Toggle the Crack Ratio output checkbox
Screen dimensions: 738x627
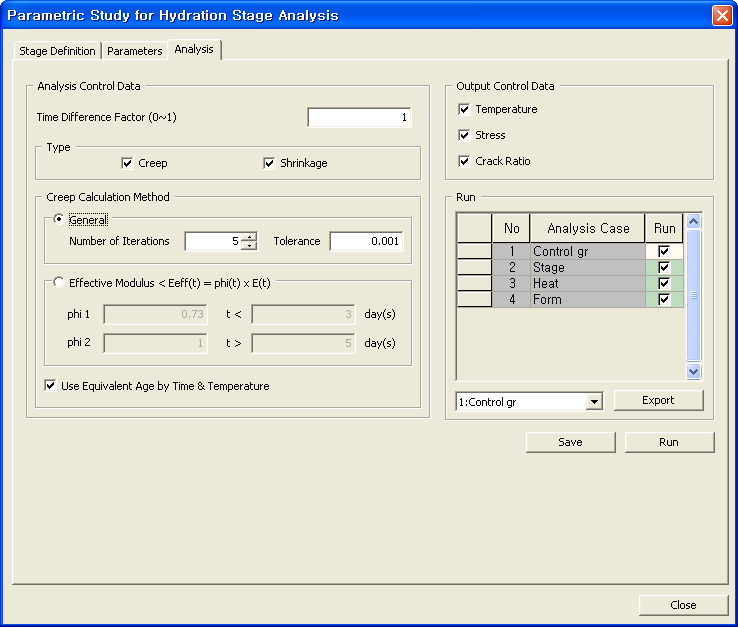pos(464,161)
